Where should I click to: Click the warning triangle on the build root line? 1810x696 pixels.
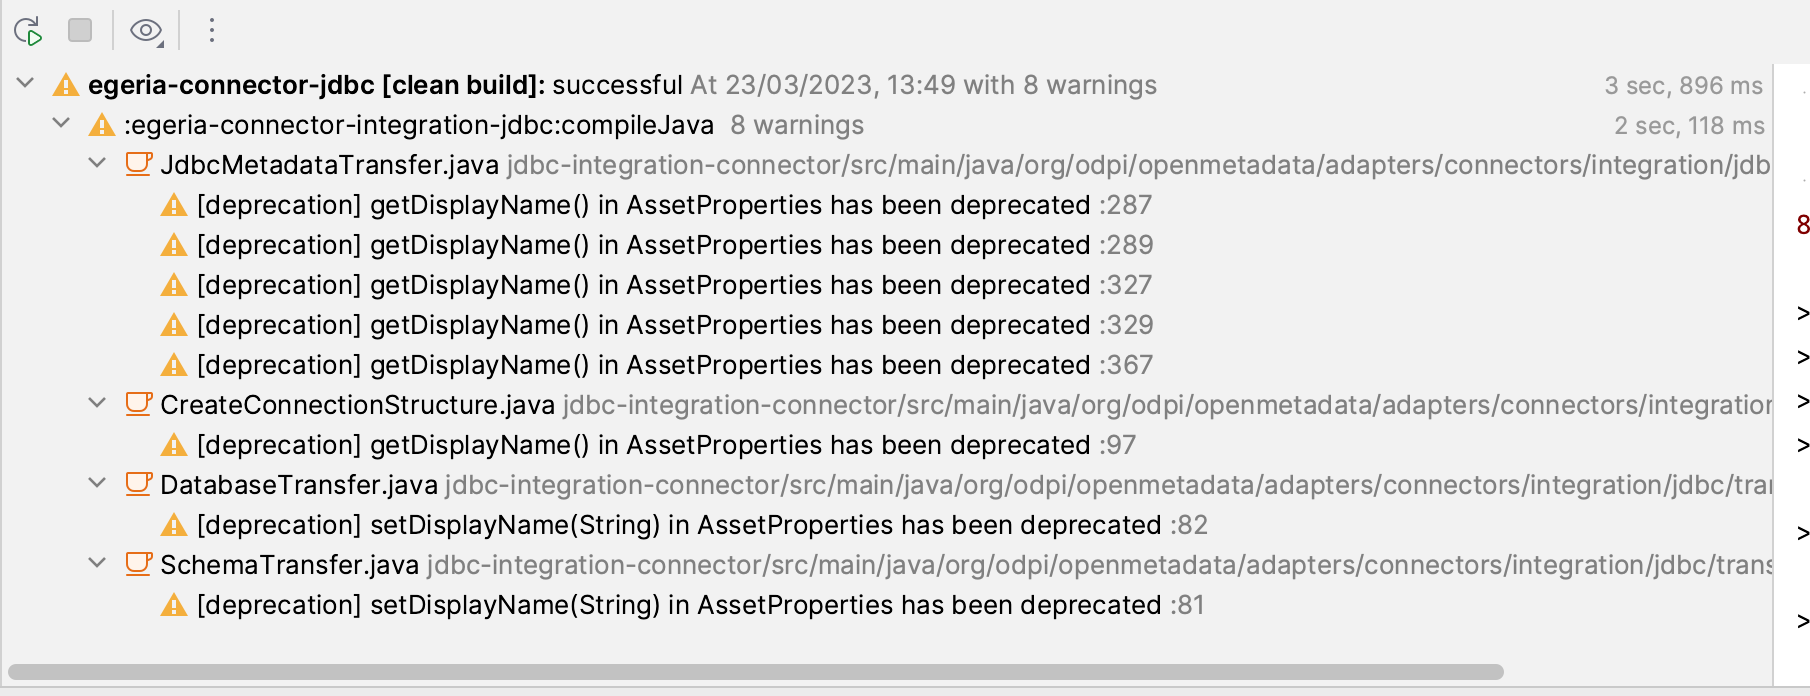point(65,85)
